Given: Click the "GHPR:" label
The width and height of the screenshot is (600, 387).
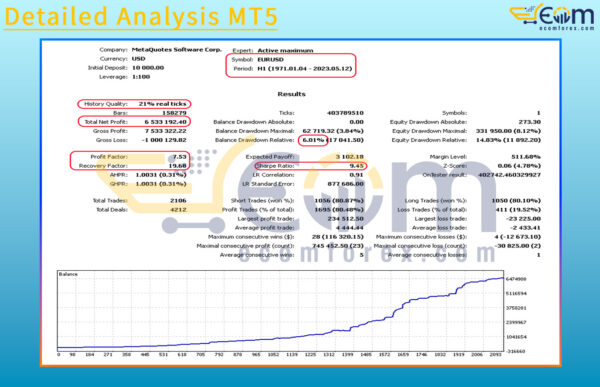Looking at the screenshot, I should pyautogui.click(x=119, y=184).
